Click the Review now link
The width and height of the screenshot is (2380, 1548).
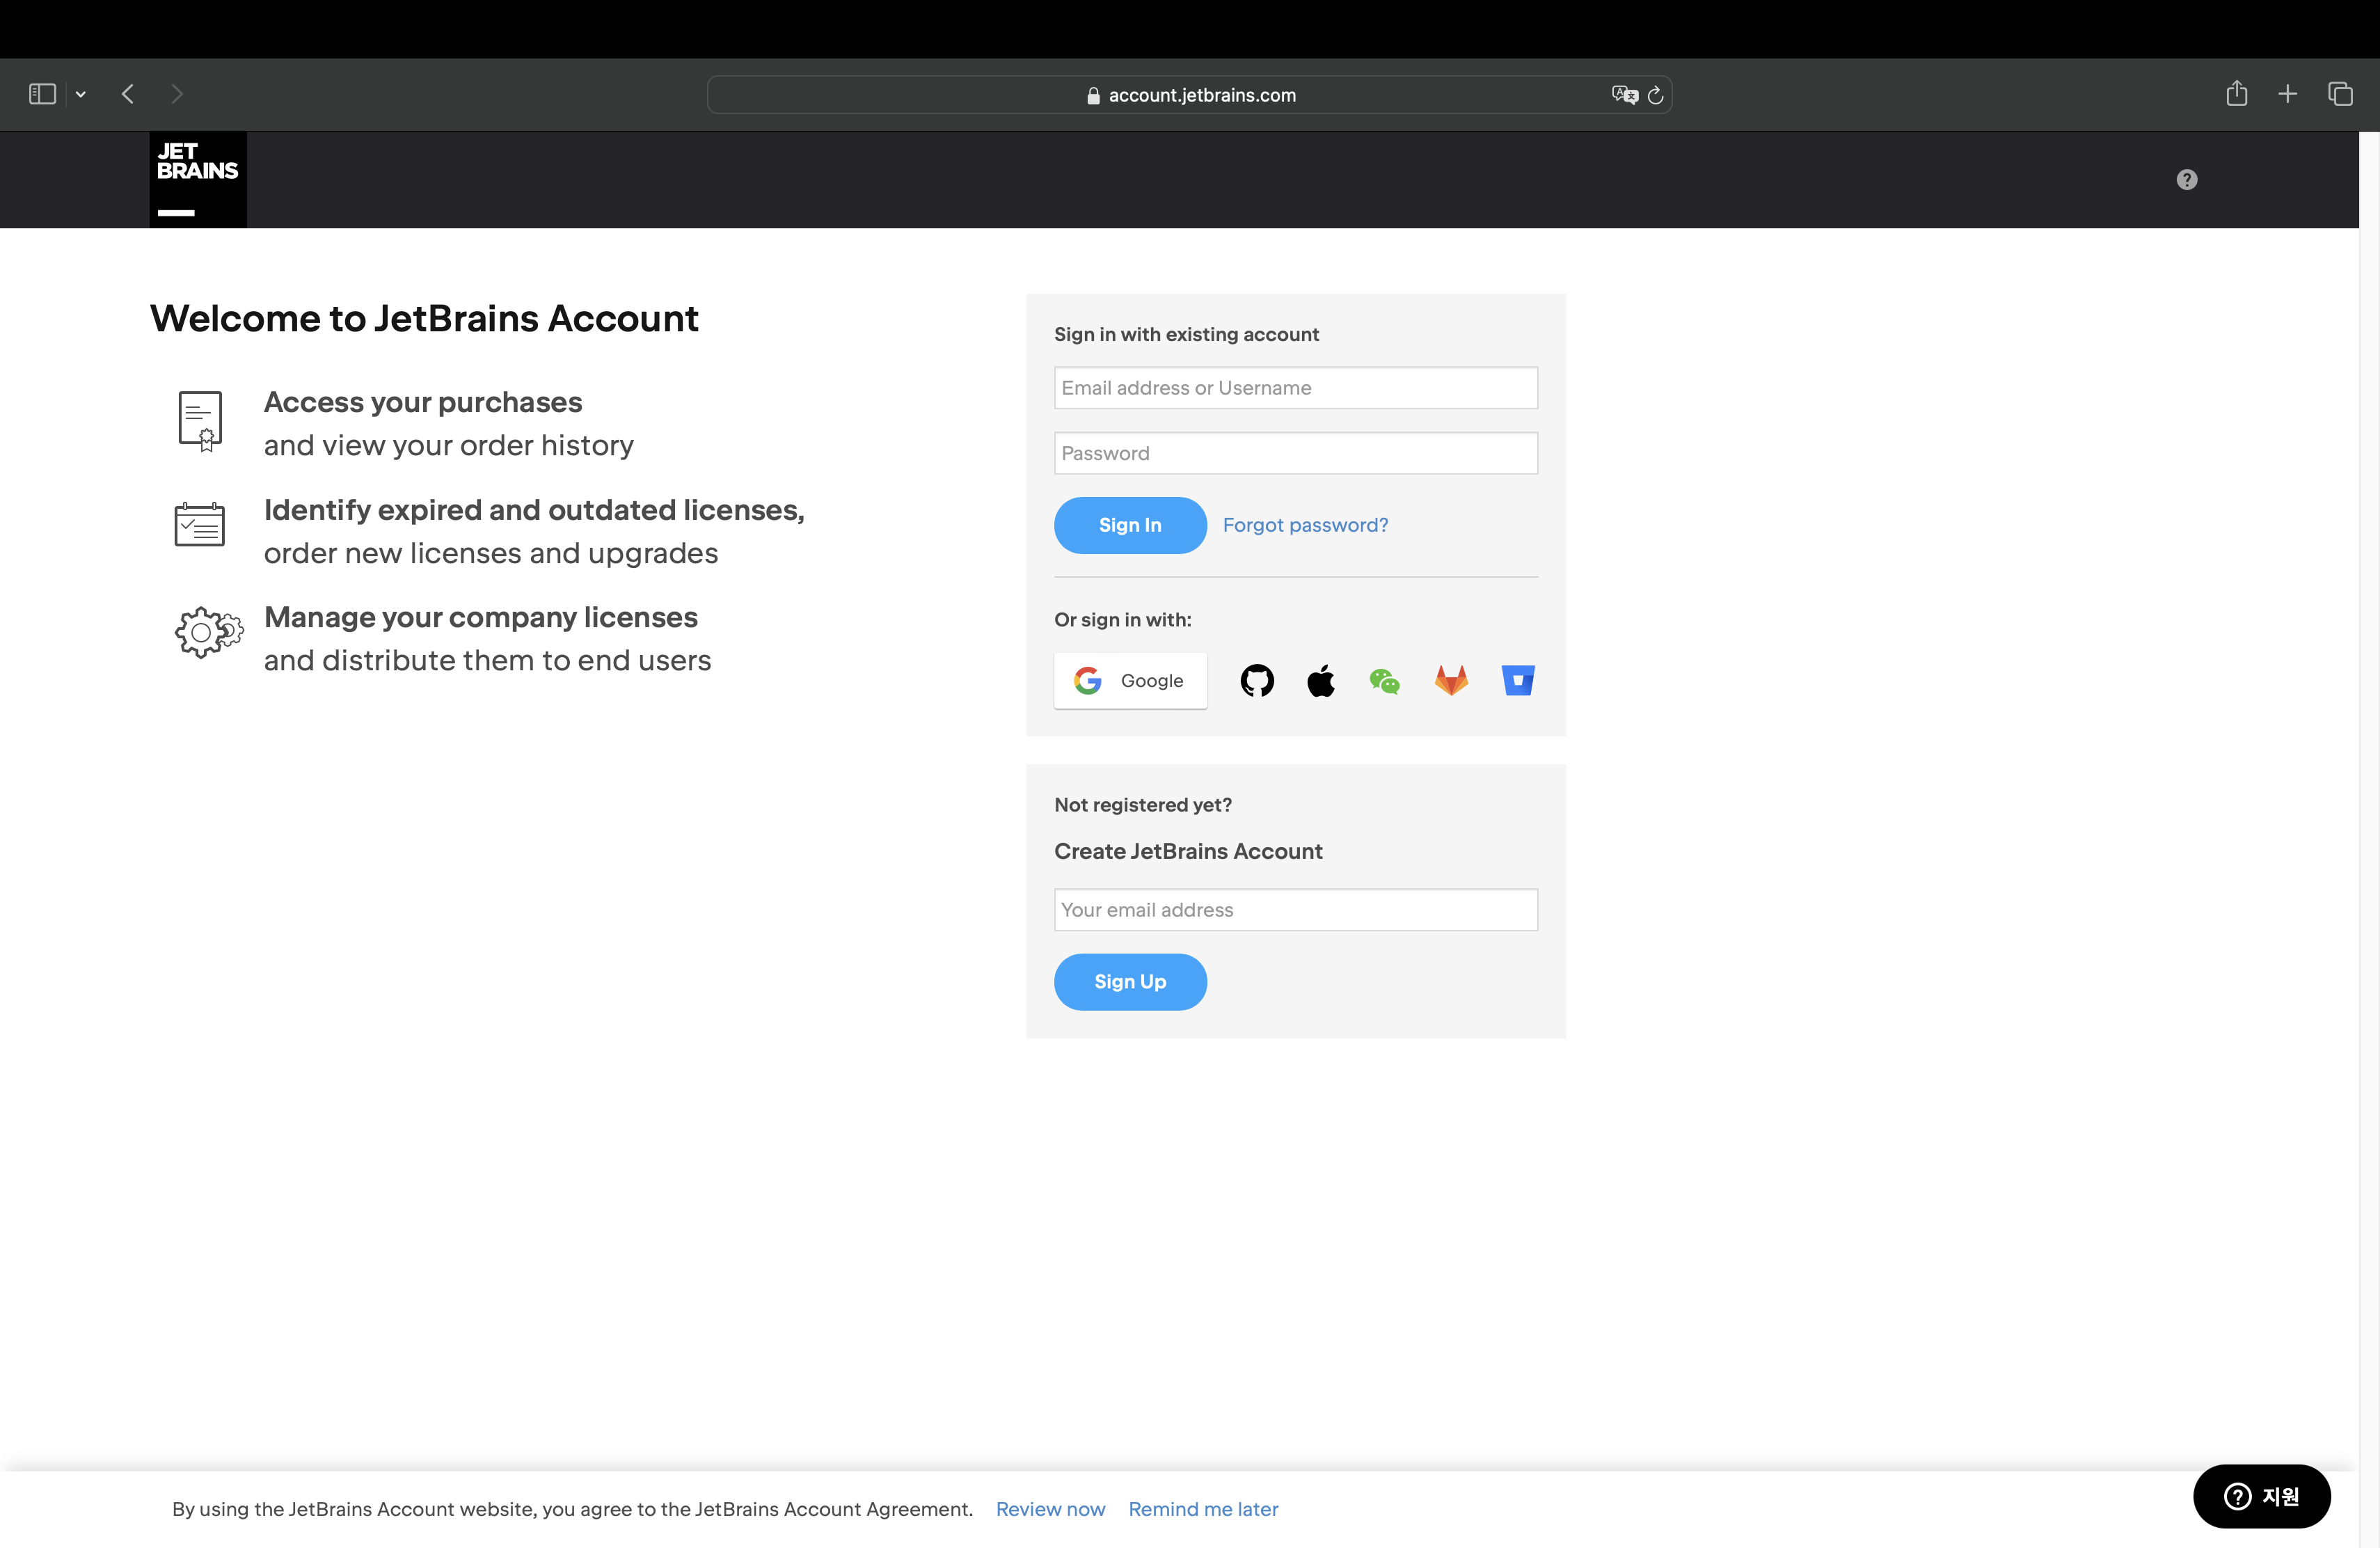coord(1050,1509)
